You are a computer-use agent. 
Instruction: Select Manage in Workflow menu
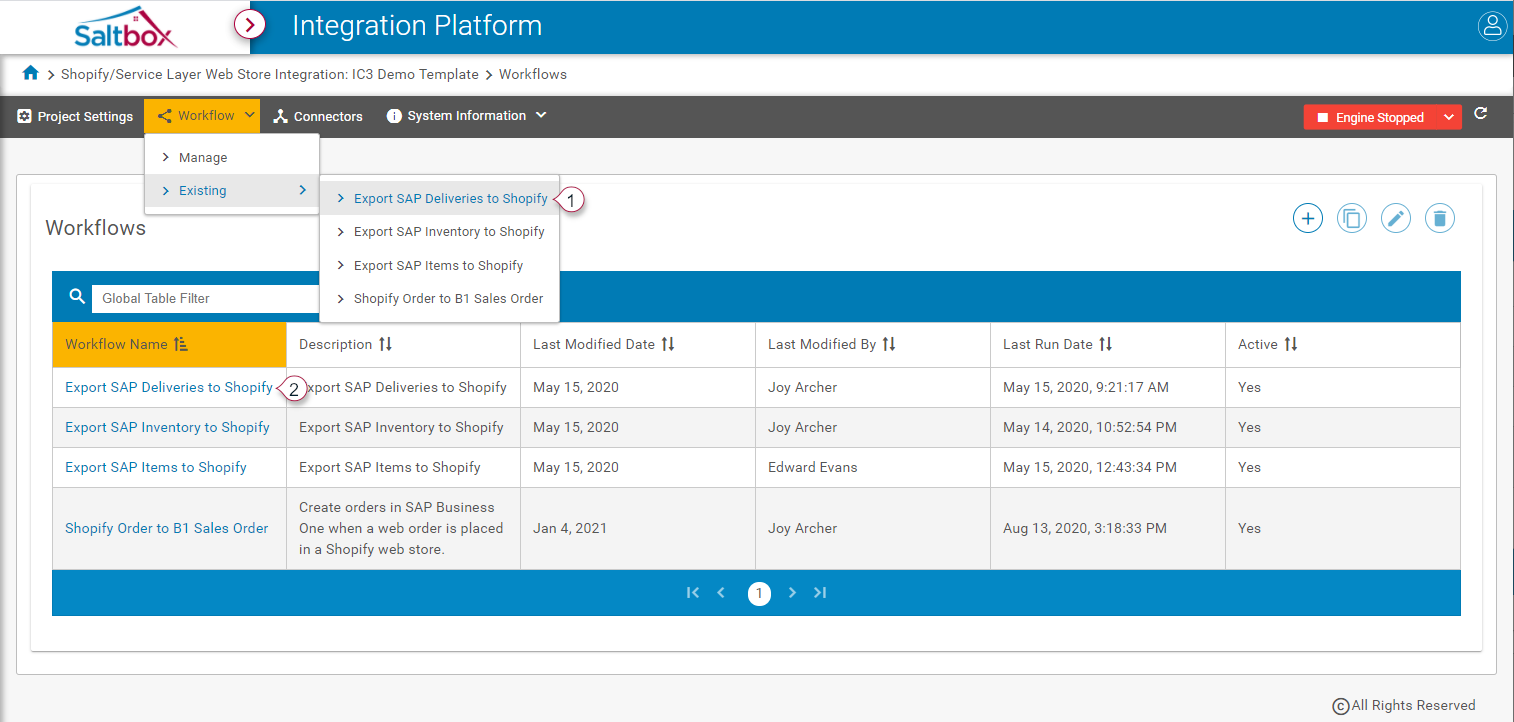pyautogui.click(x=232, y=157)
